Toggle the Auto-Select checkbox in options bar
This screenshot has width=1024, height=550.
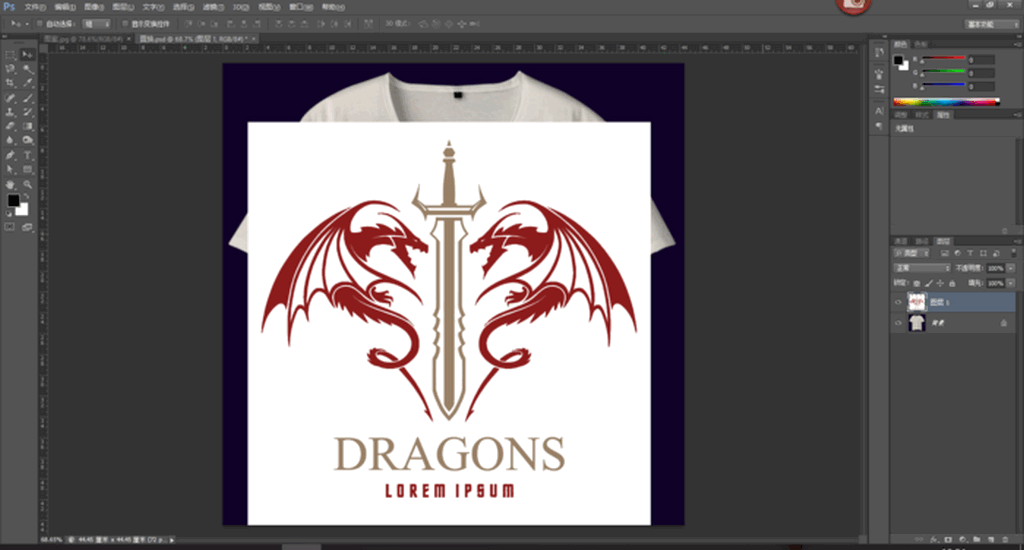coord(39,24)
